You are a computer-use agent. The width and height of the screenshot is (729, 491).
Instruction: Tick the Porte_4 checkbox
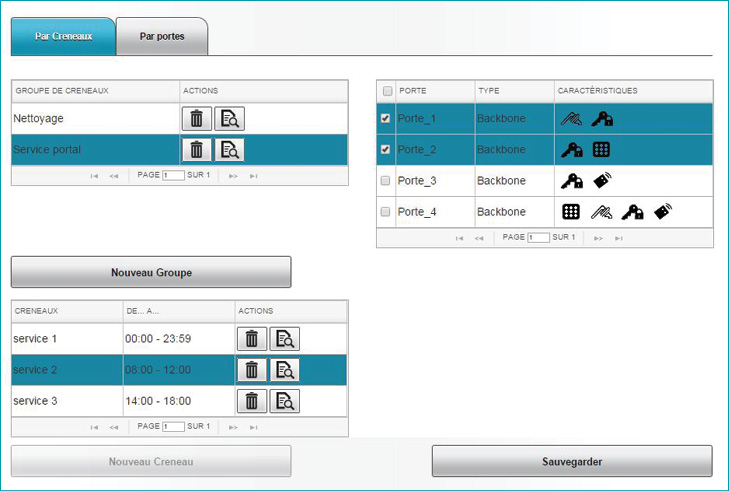[386, 212]
